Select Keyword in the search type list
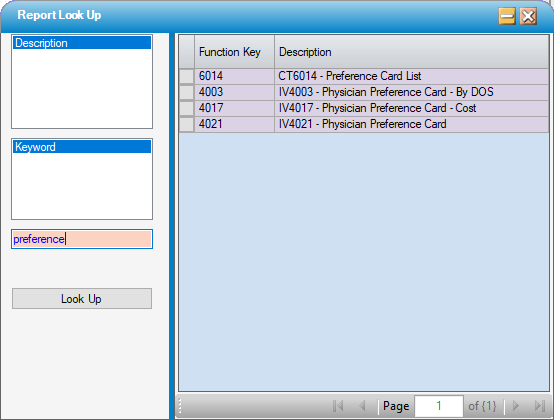Screen dimensions: 554x420 tap(82, 147)
